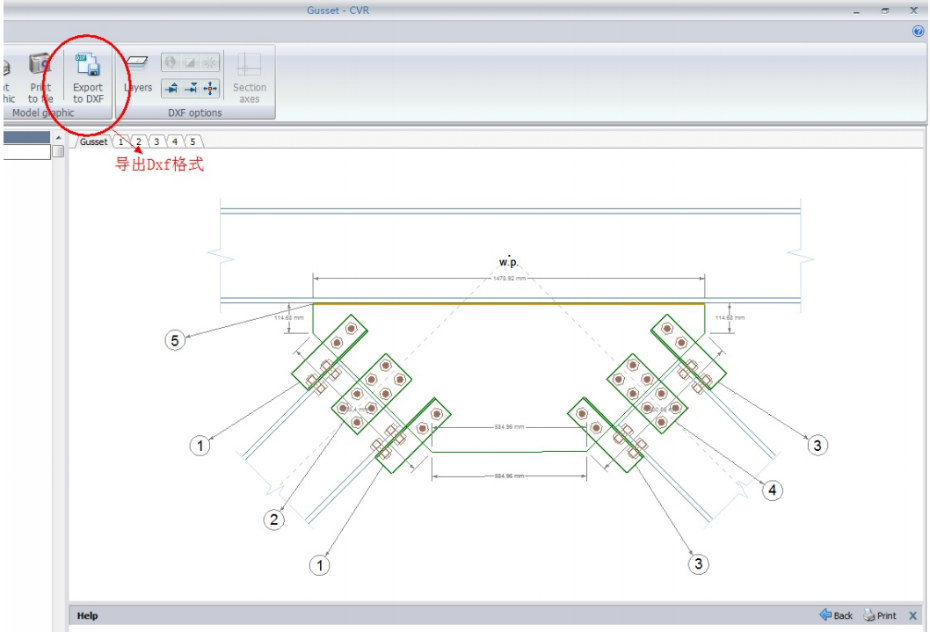Click the disabled starburst icon in DXF options

(x=210, y=62)
